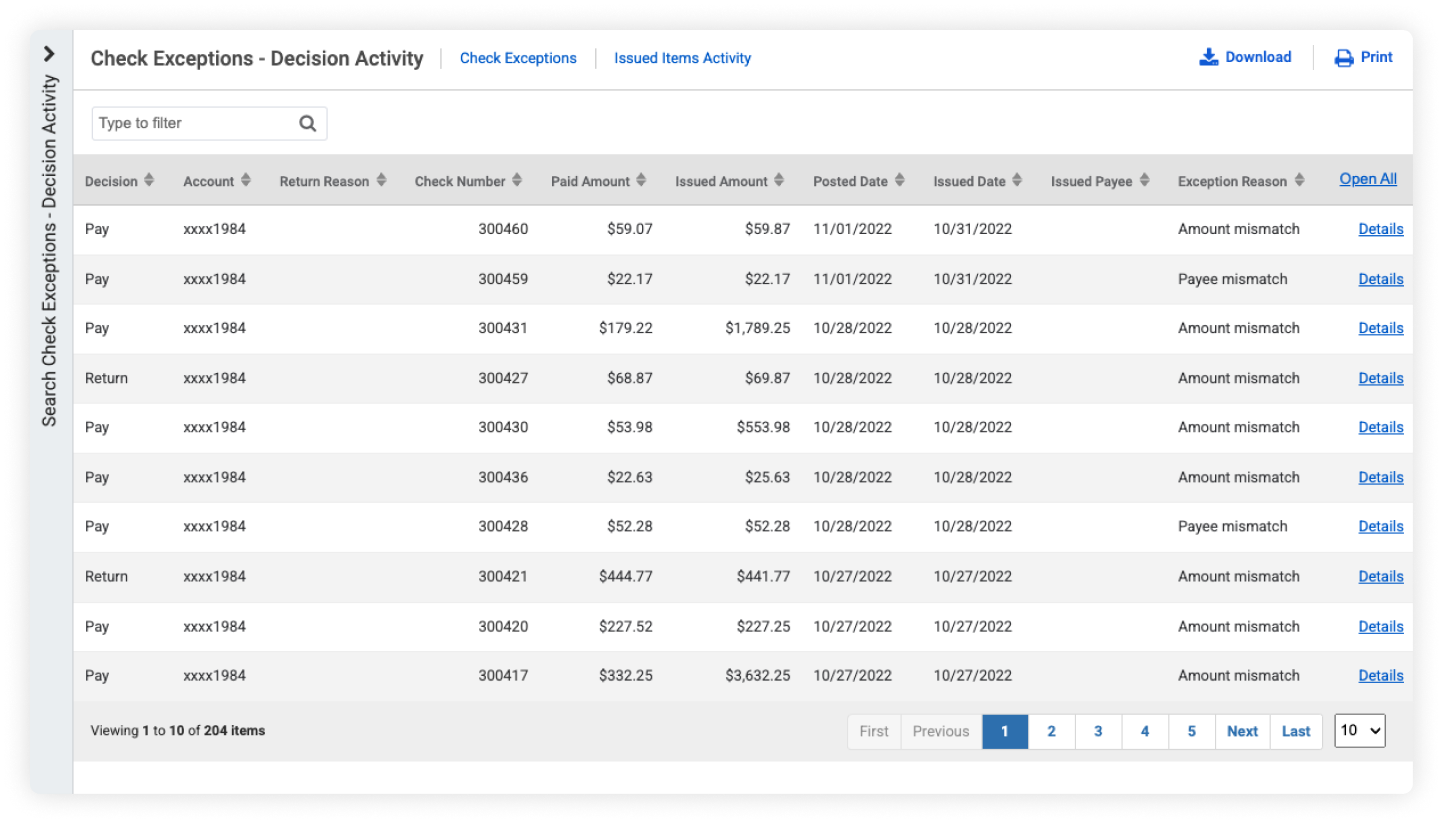The image size is (1443, 824).
Task: Click the Open All link
Action: click(1368, 179)
